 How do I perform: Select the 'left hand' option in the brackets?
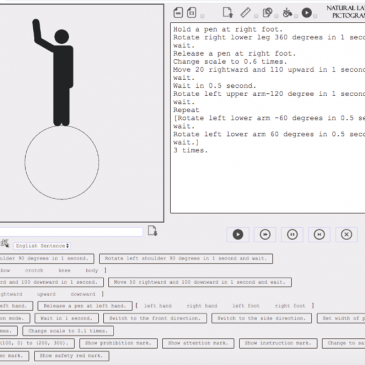[158, 306]
